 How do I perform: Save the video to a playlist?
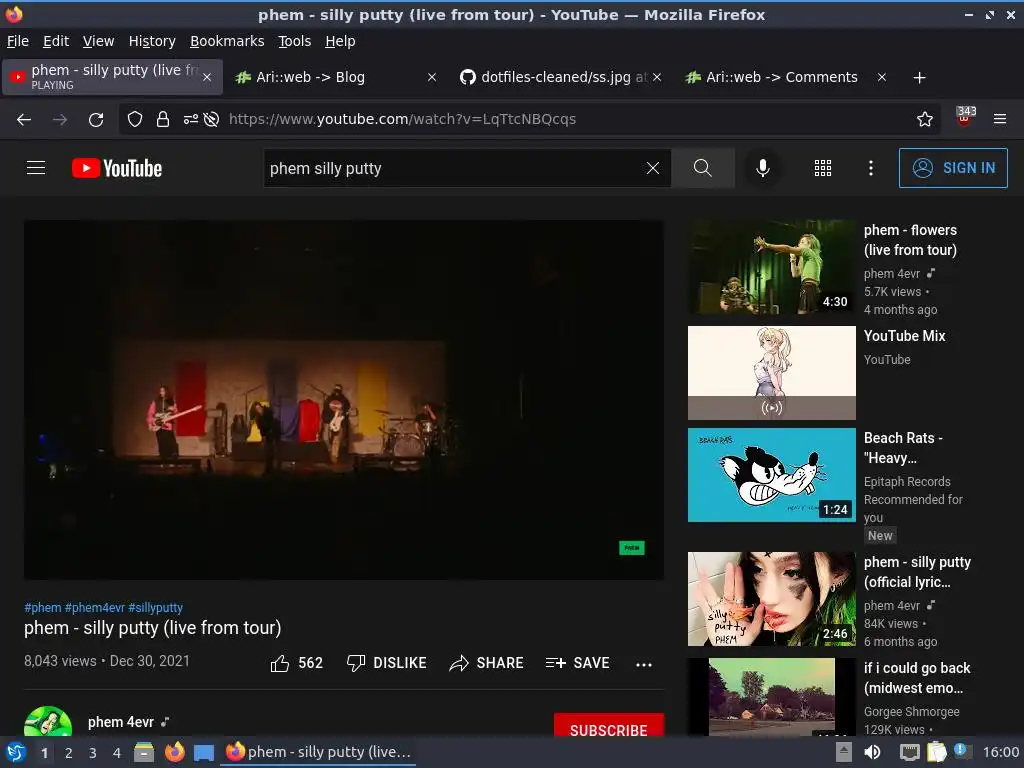[577, 663]
